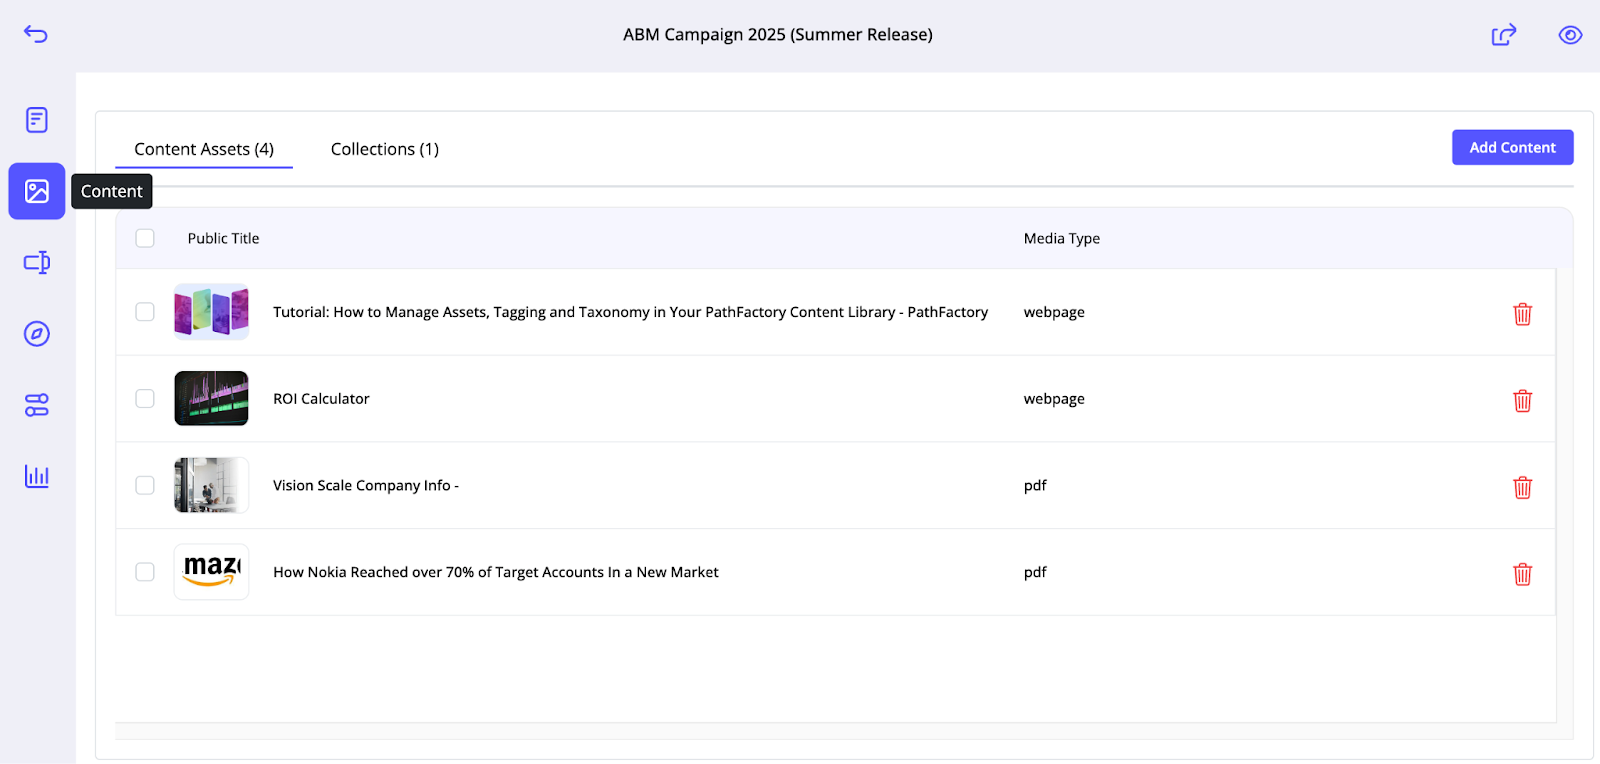Delete the Vision Scale Company Info asset
The height and width of the screenshot is (764, 1600).
(1522, 487)
